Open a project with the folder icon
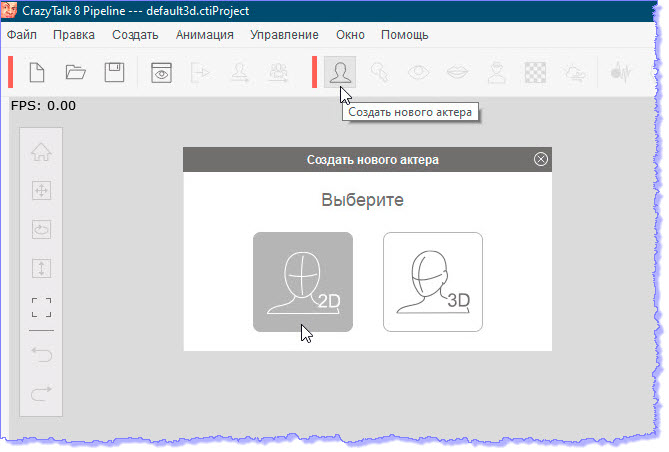This screenshot has height=452, width=669. coord(76,72)
